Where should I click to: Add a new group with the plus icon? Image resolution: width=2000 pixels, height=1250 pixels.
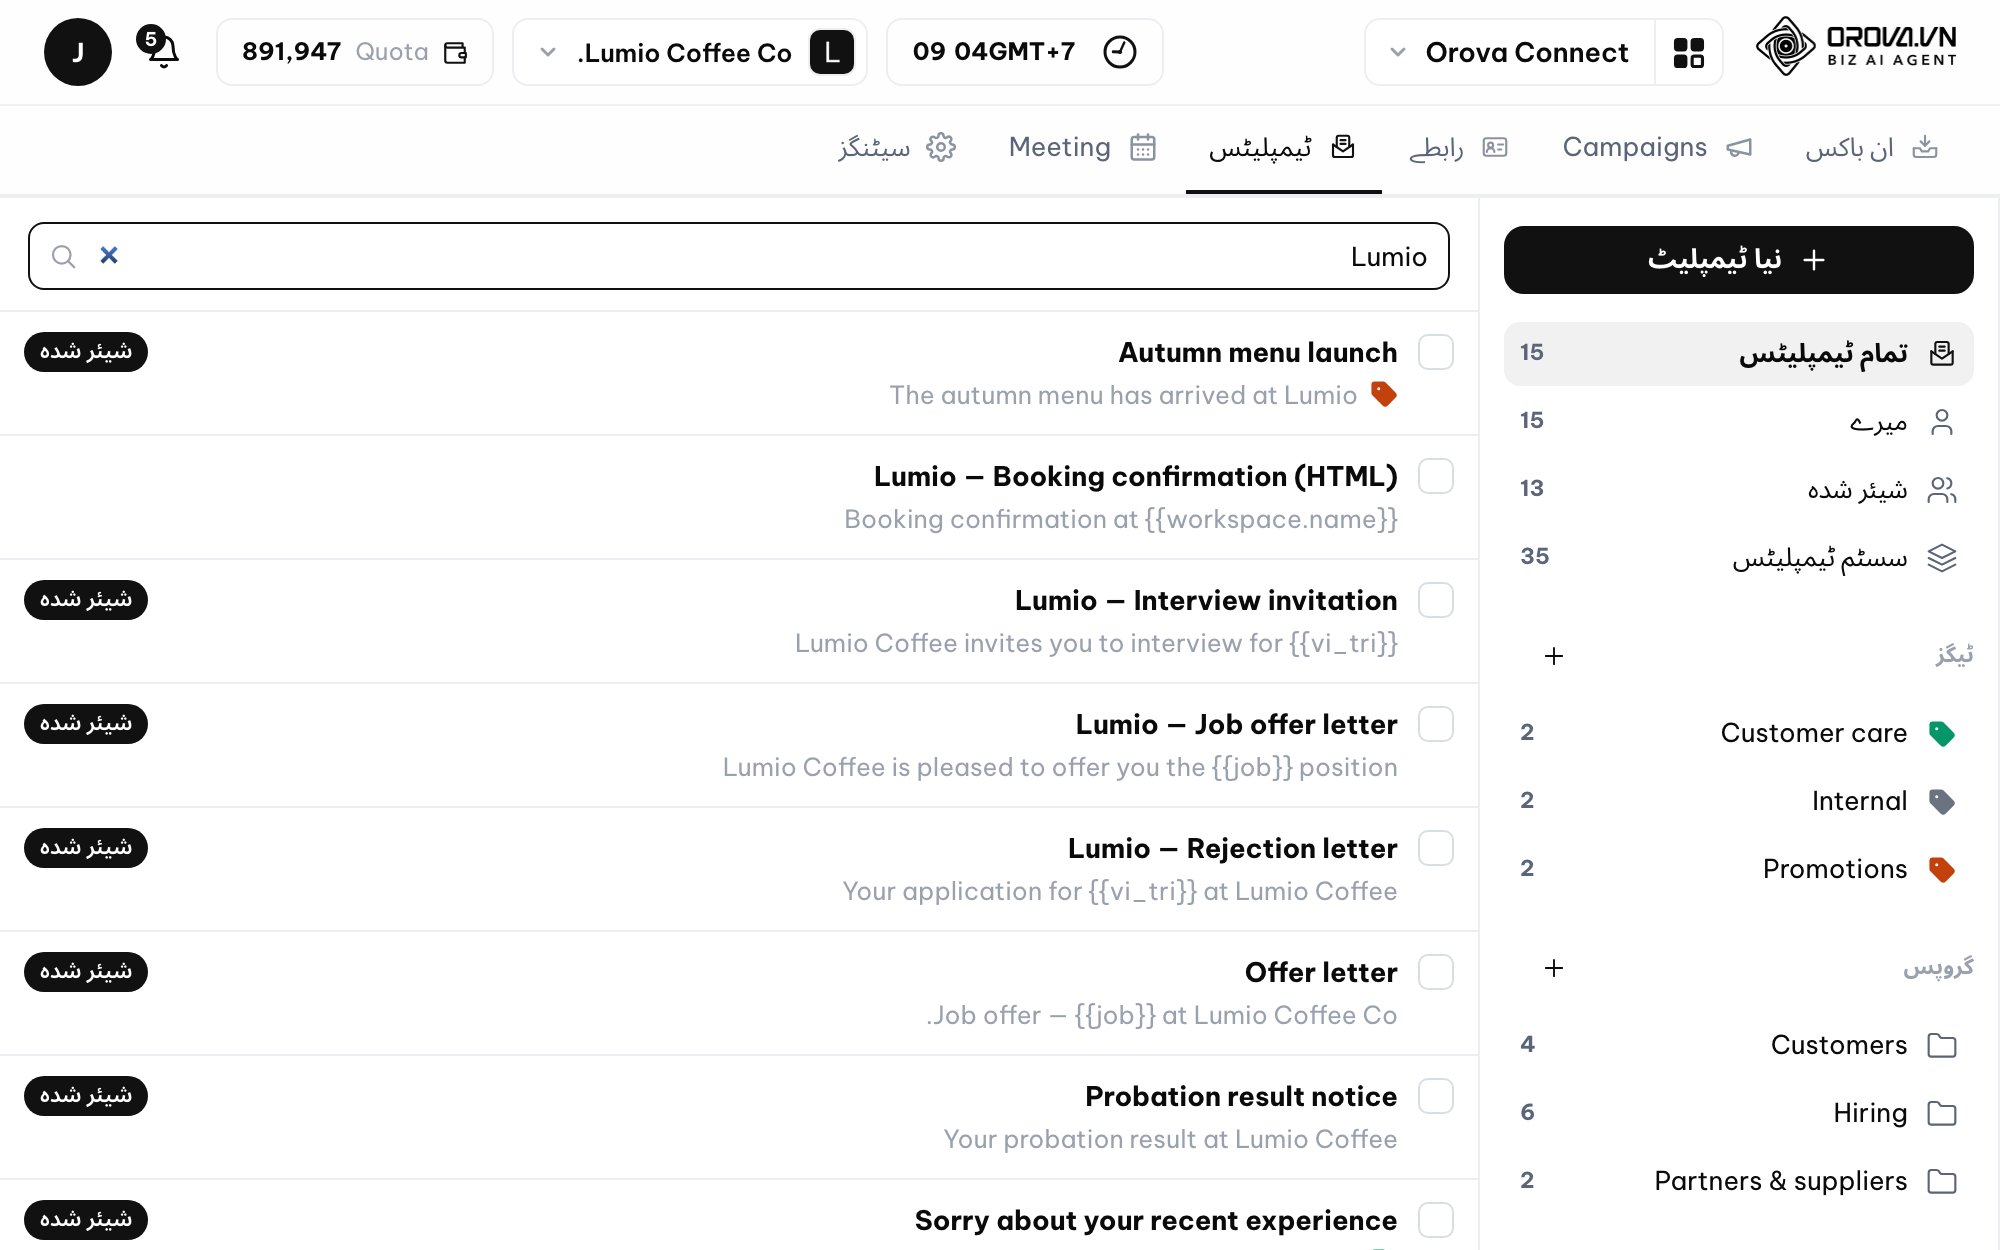1554,968
